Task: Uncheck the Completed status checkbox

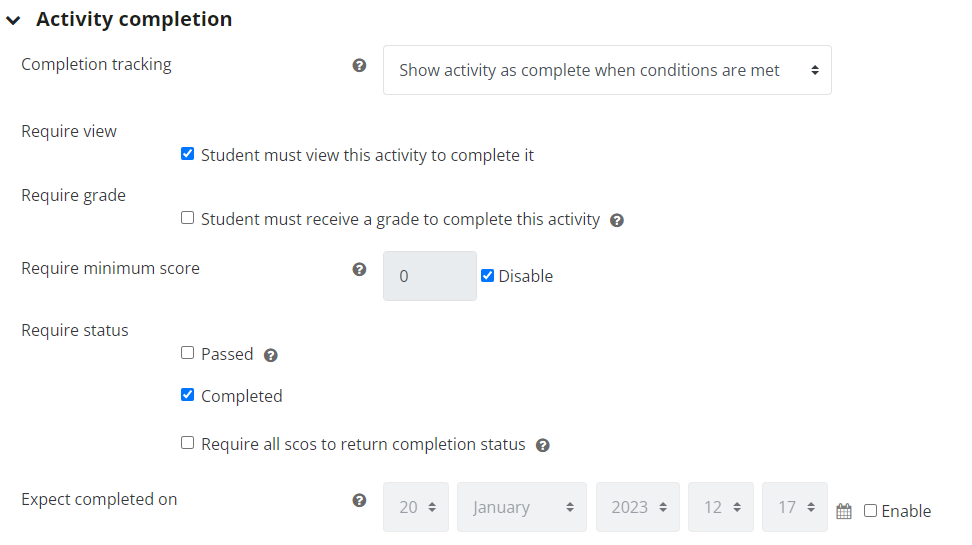Action: (187, 394)
